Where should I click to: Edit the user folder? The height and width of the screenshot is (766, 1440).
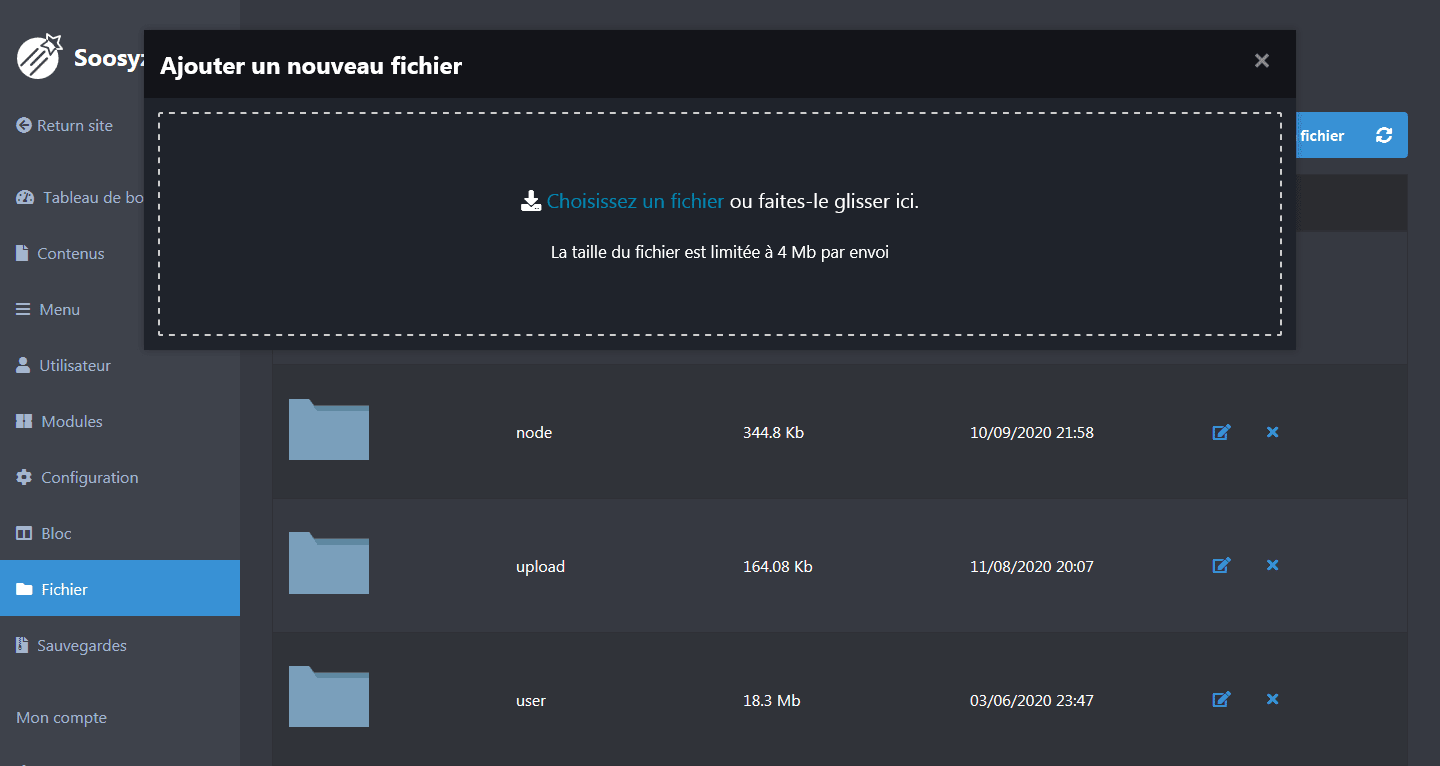(x=1221, y=699)
